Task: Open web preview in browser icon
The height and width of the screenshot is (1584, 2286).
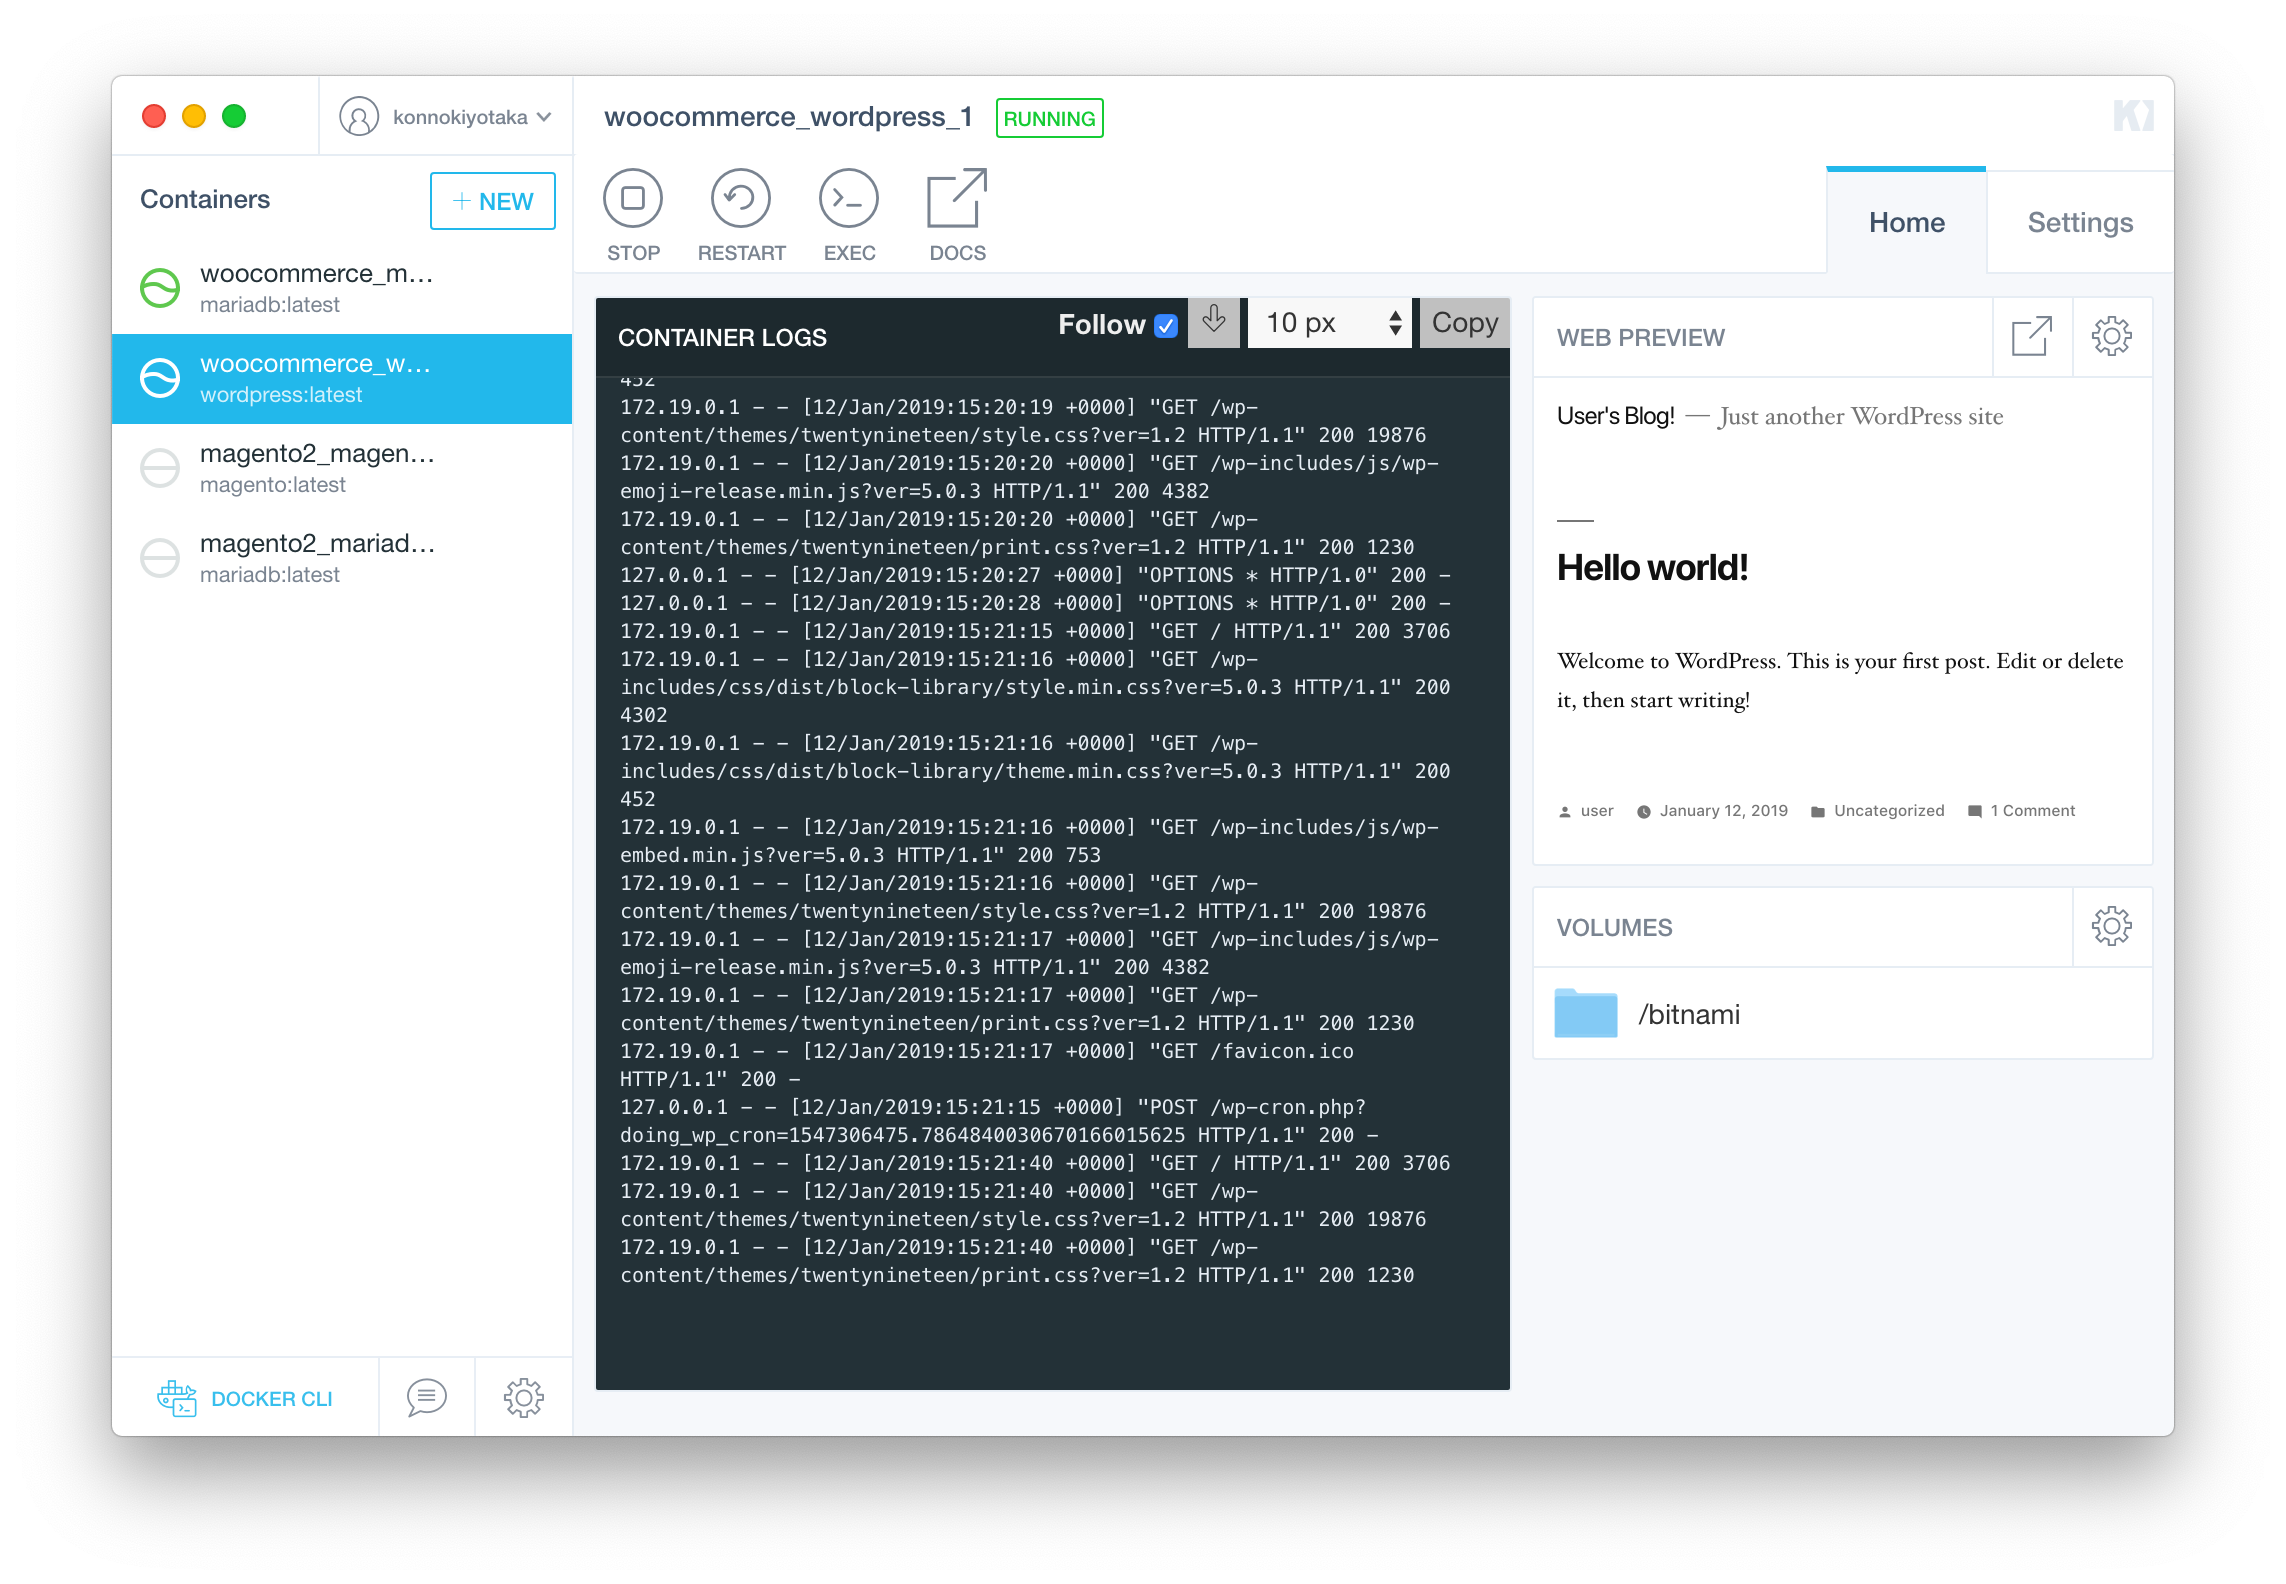Action: click(x=2031, y=337)
